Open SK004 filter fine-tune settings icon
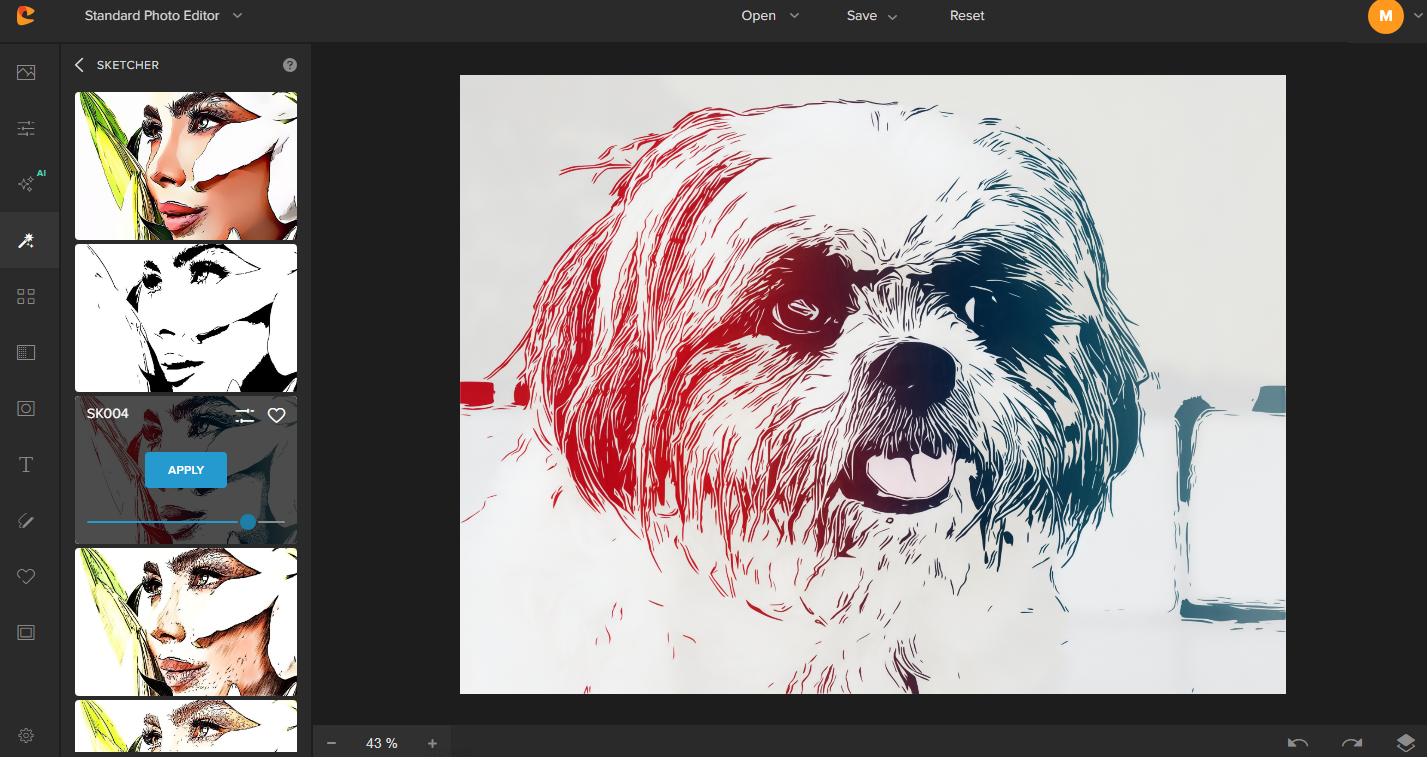The width and height of the screenshot is (1427, 757). click(x=245, y=415)
